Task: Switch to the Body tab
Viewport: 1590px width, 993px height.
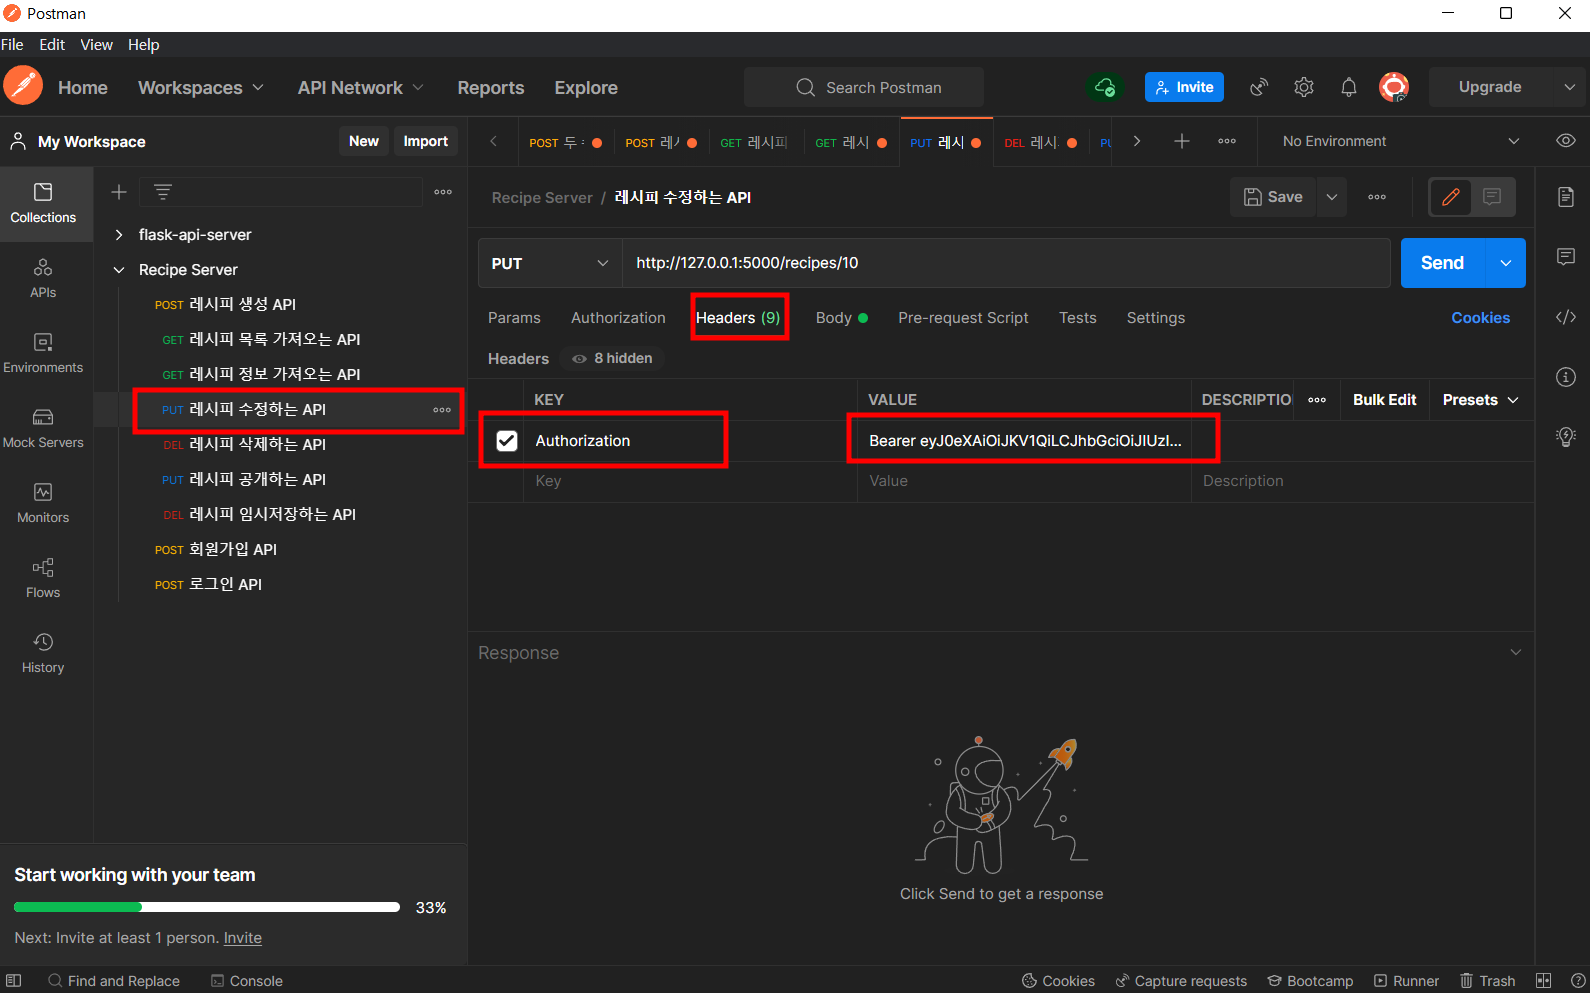Action: [841, 318]
